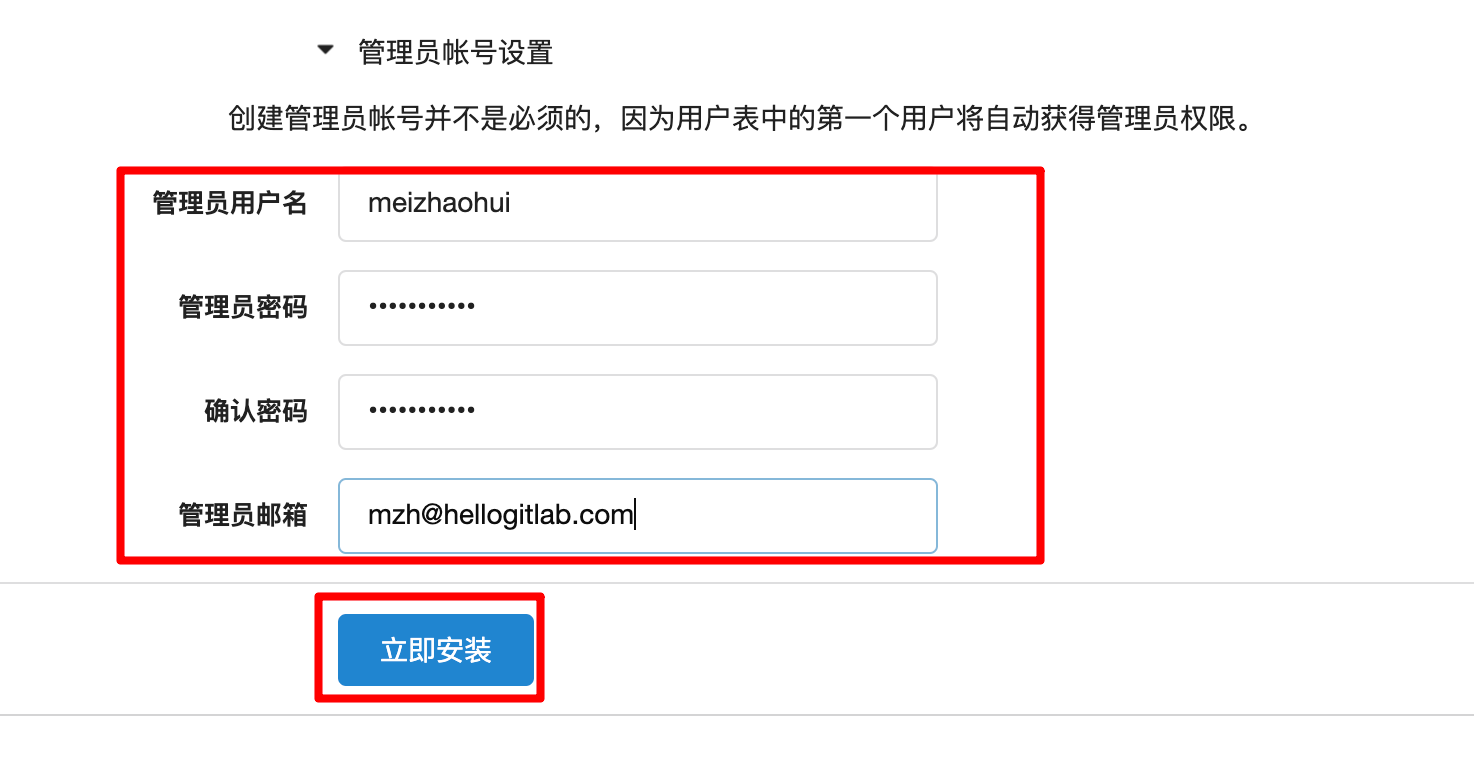Click the masked dots in 确认密码 field
The width and height of the screenshot is (1474, 766).
421,411
